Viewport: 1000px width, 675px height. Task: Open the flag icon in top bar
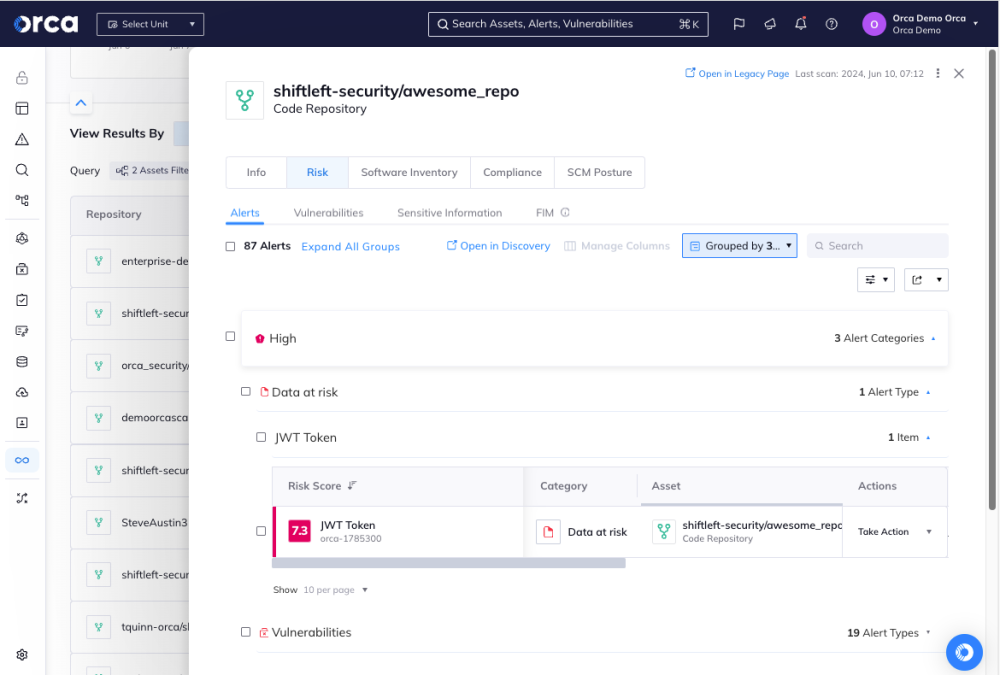739,24
